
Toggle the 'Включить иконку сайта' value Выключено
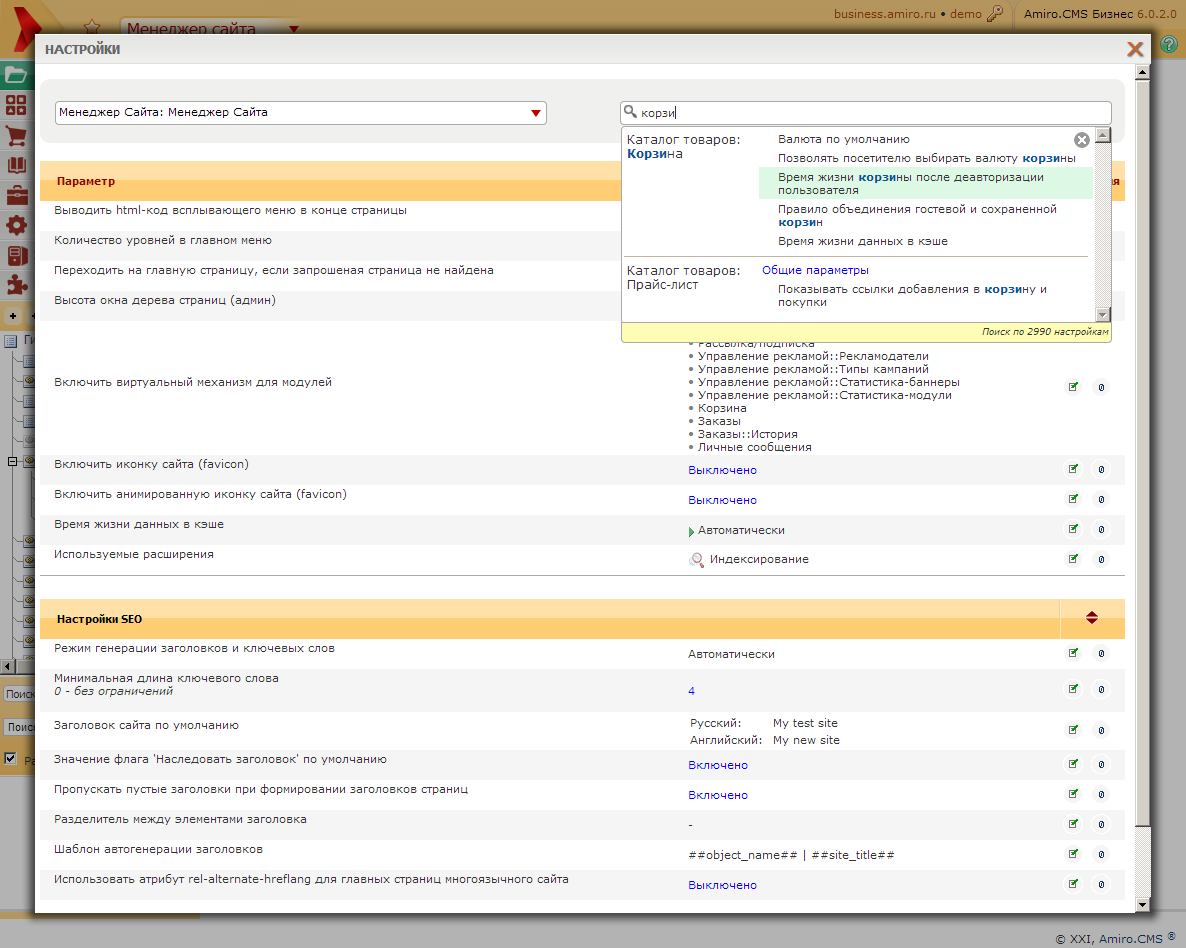722,470
